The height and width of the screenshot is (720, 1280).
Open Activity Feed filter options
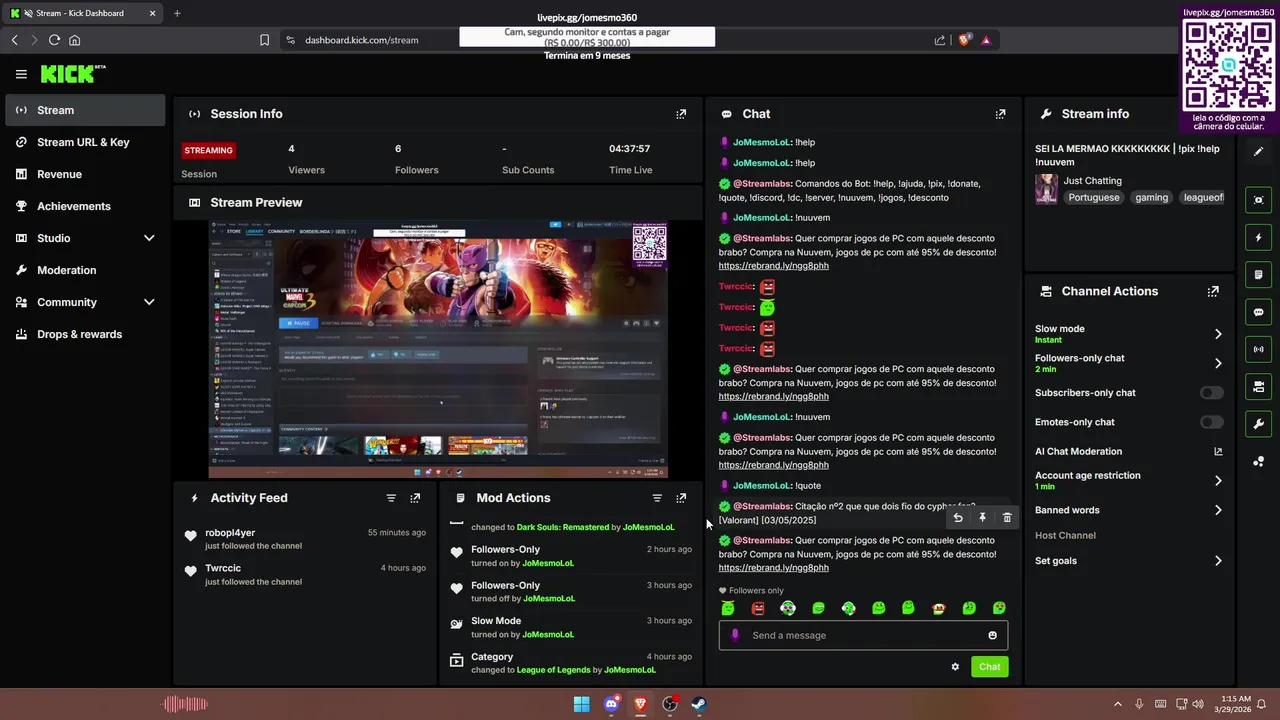tap(391, 498)
